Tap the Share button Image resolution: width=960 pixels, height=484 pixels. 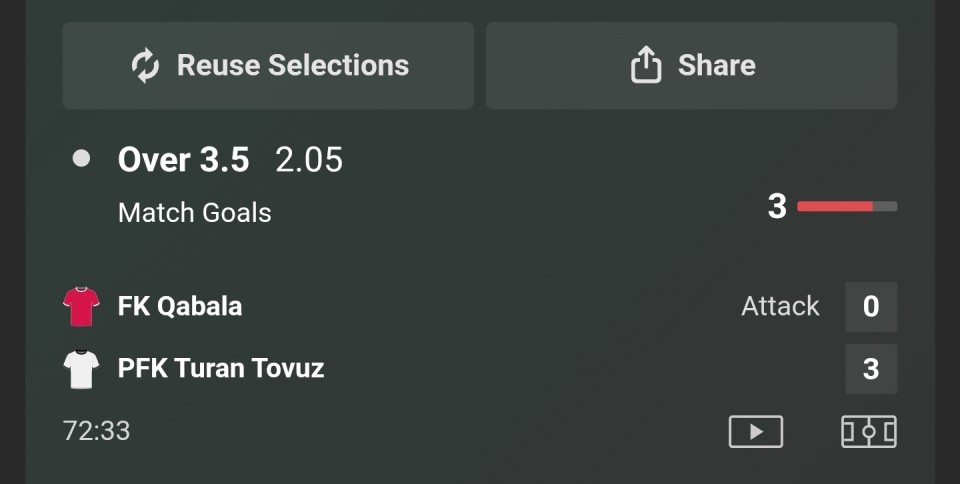click(x=691, y=66)
